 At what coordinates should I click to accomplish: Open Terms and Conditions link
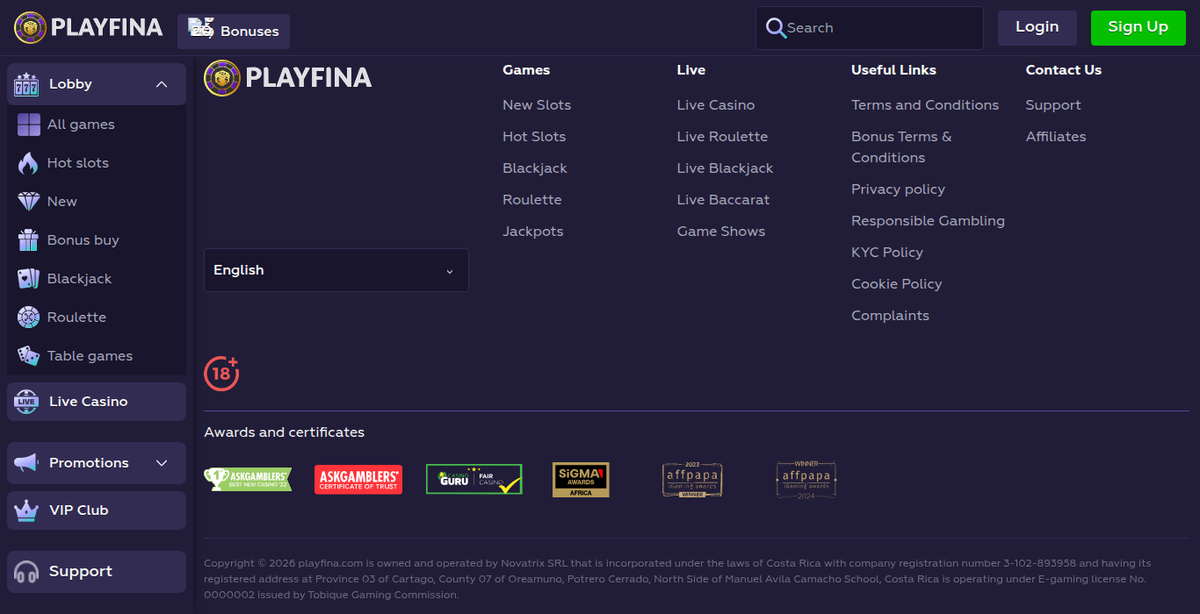[x=925, y=105]
